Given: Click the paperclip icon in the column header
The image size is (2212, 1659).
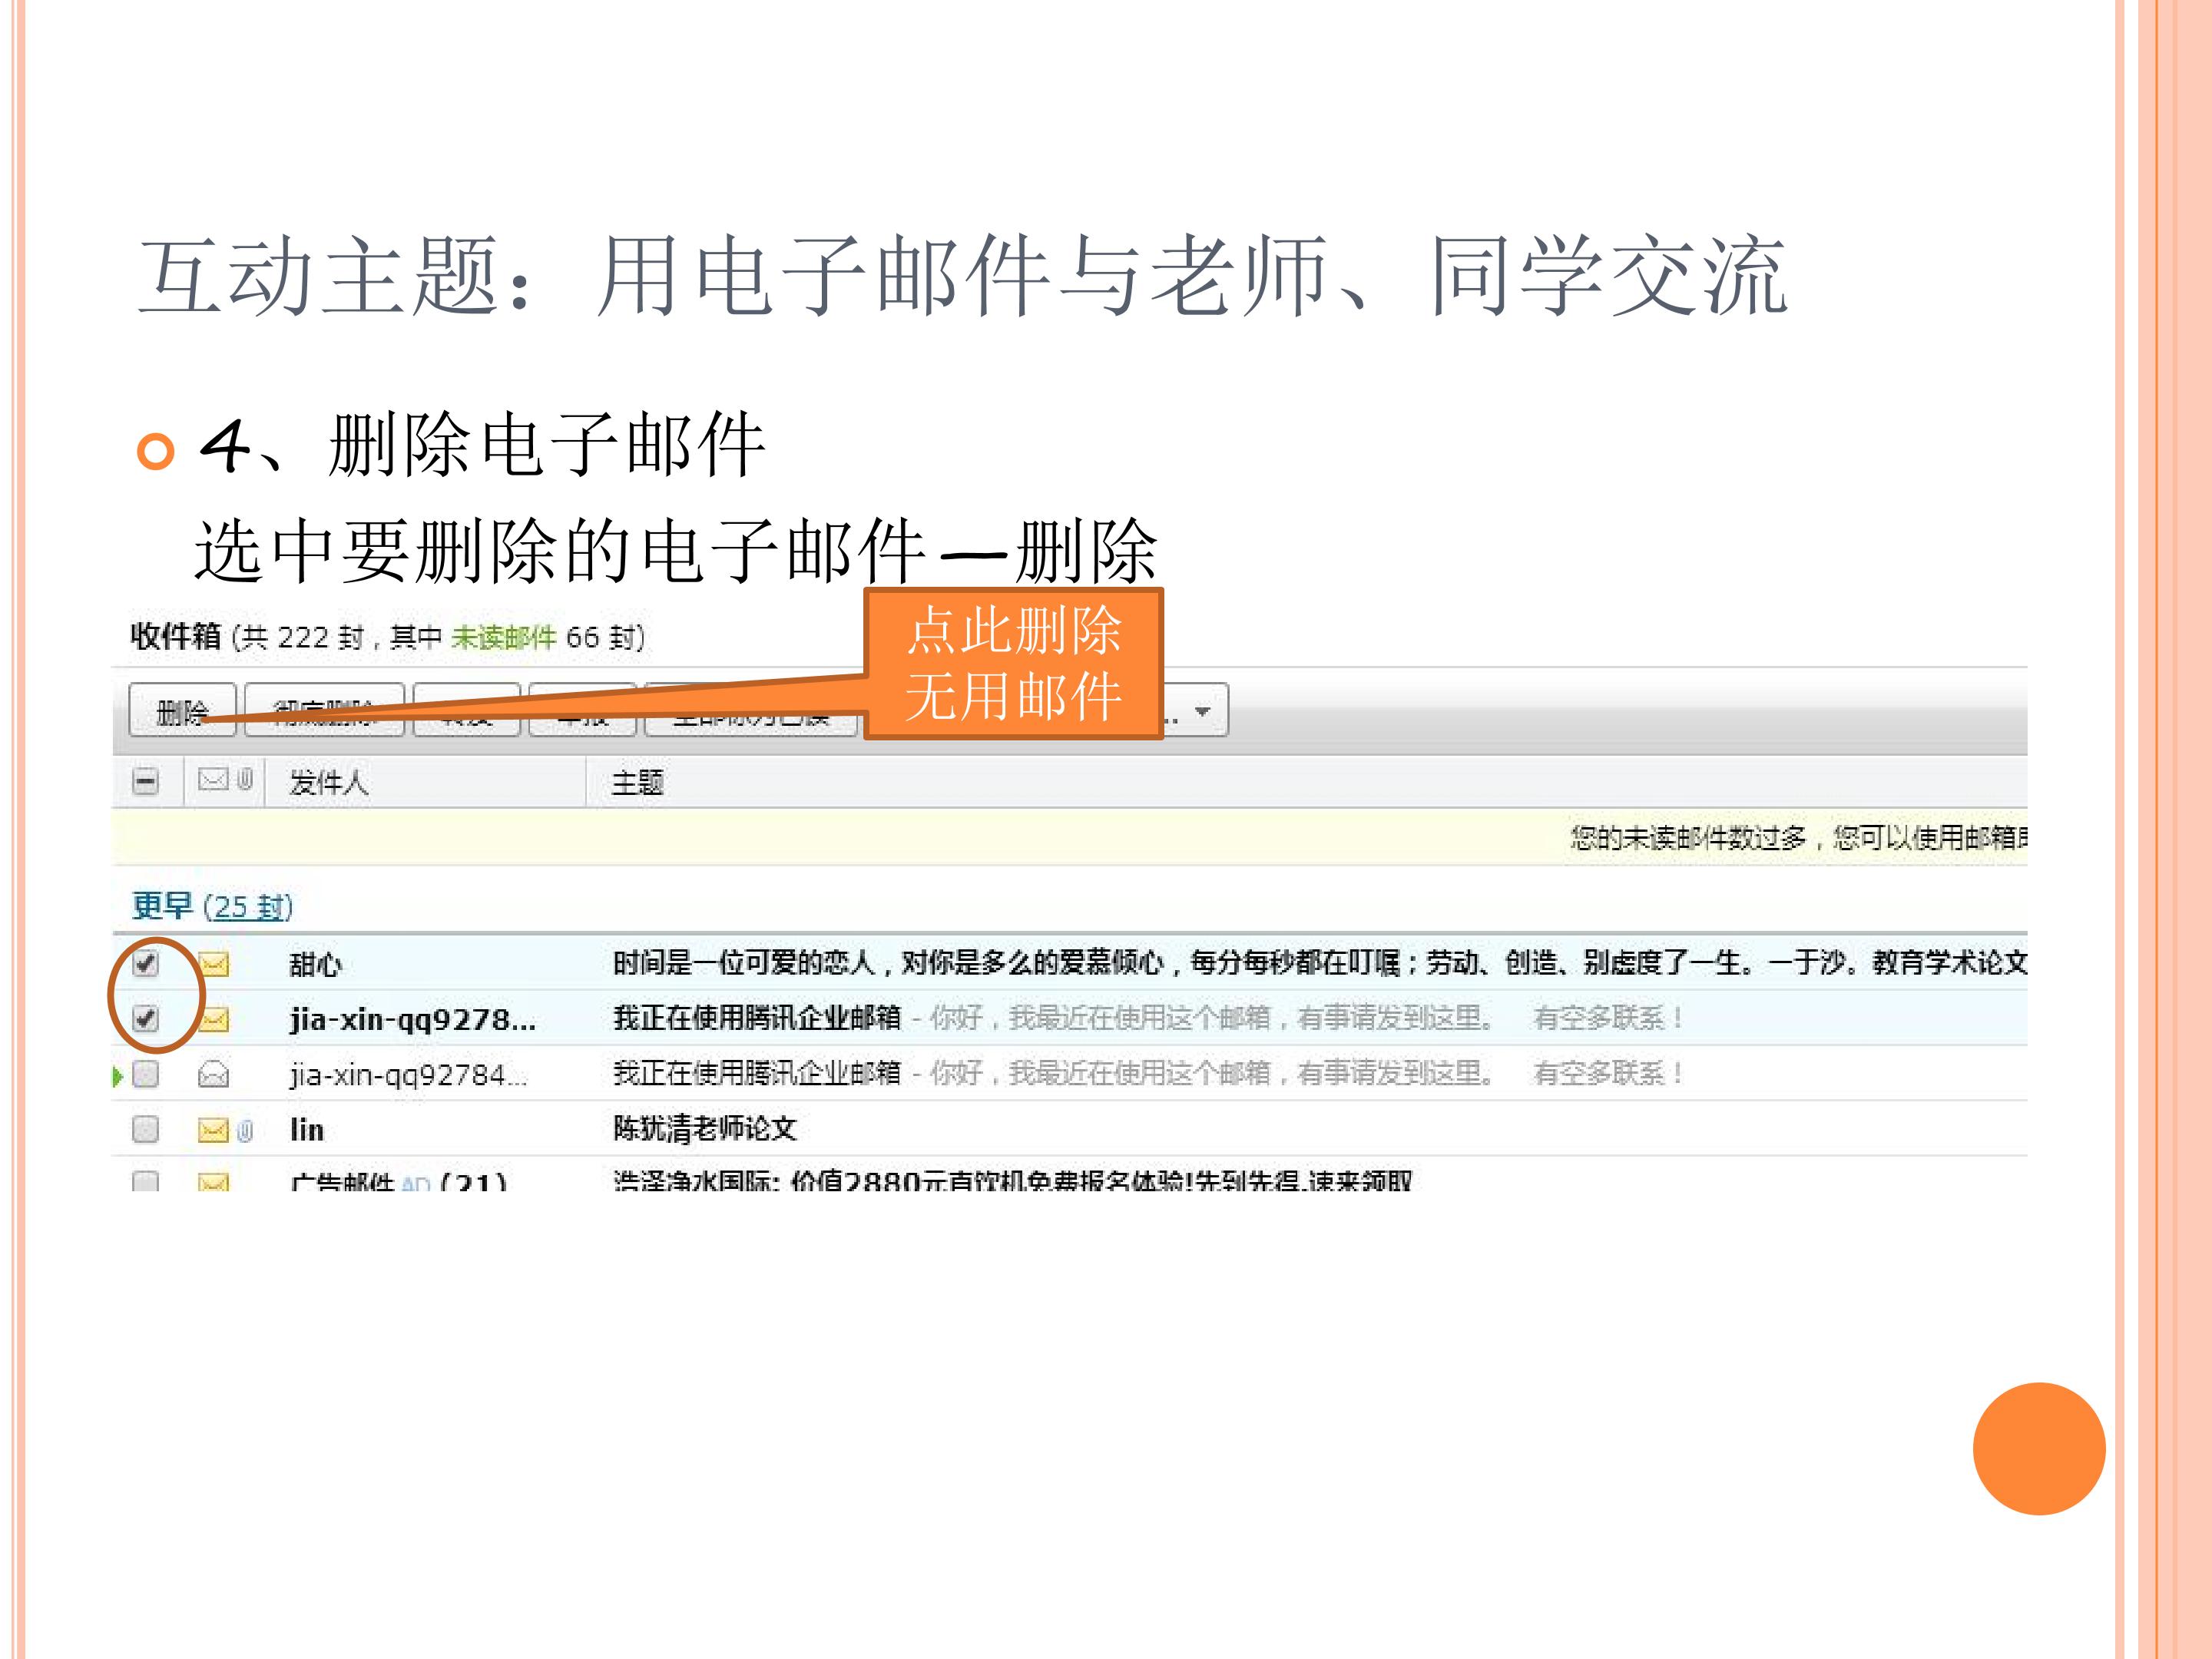Looking at the screenshot, I should [244, 780].
